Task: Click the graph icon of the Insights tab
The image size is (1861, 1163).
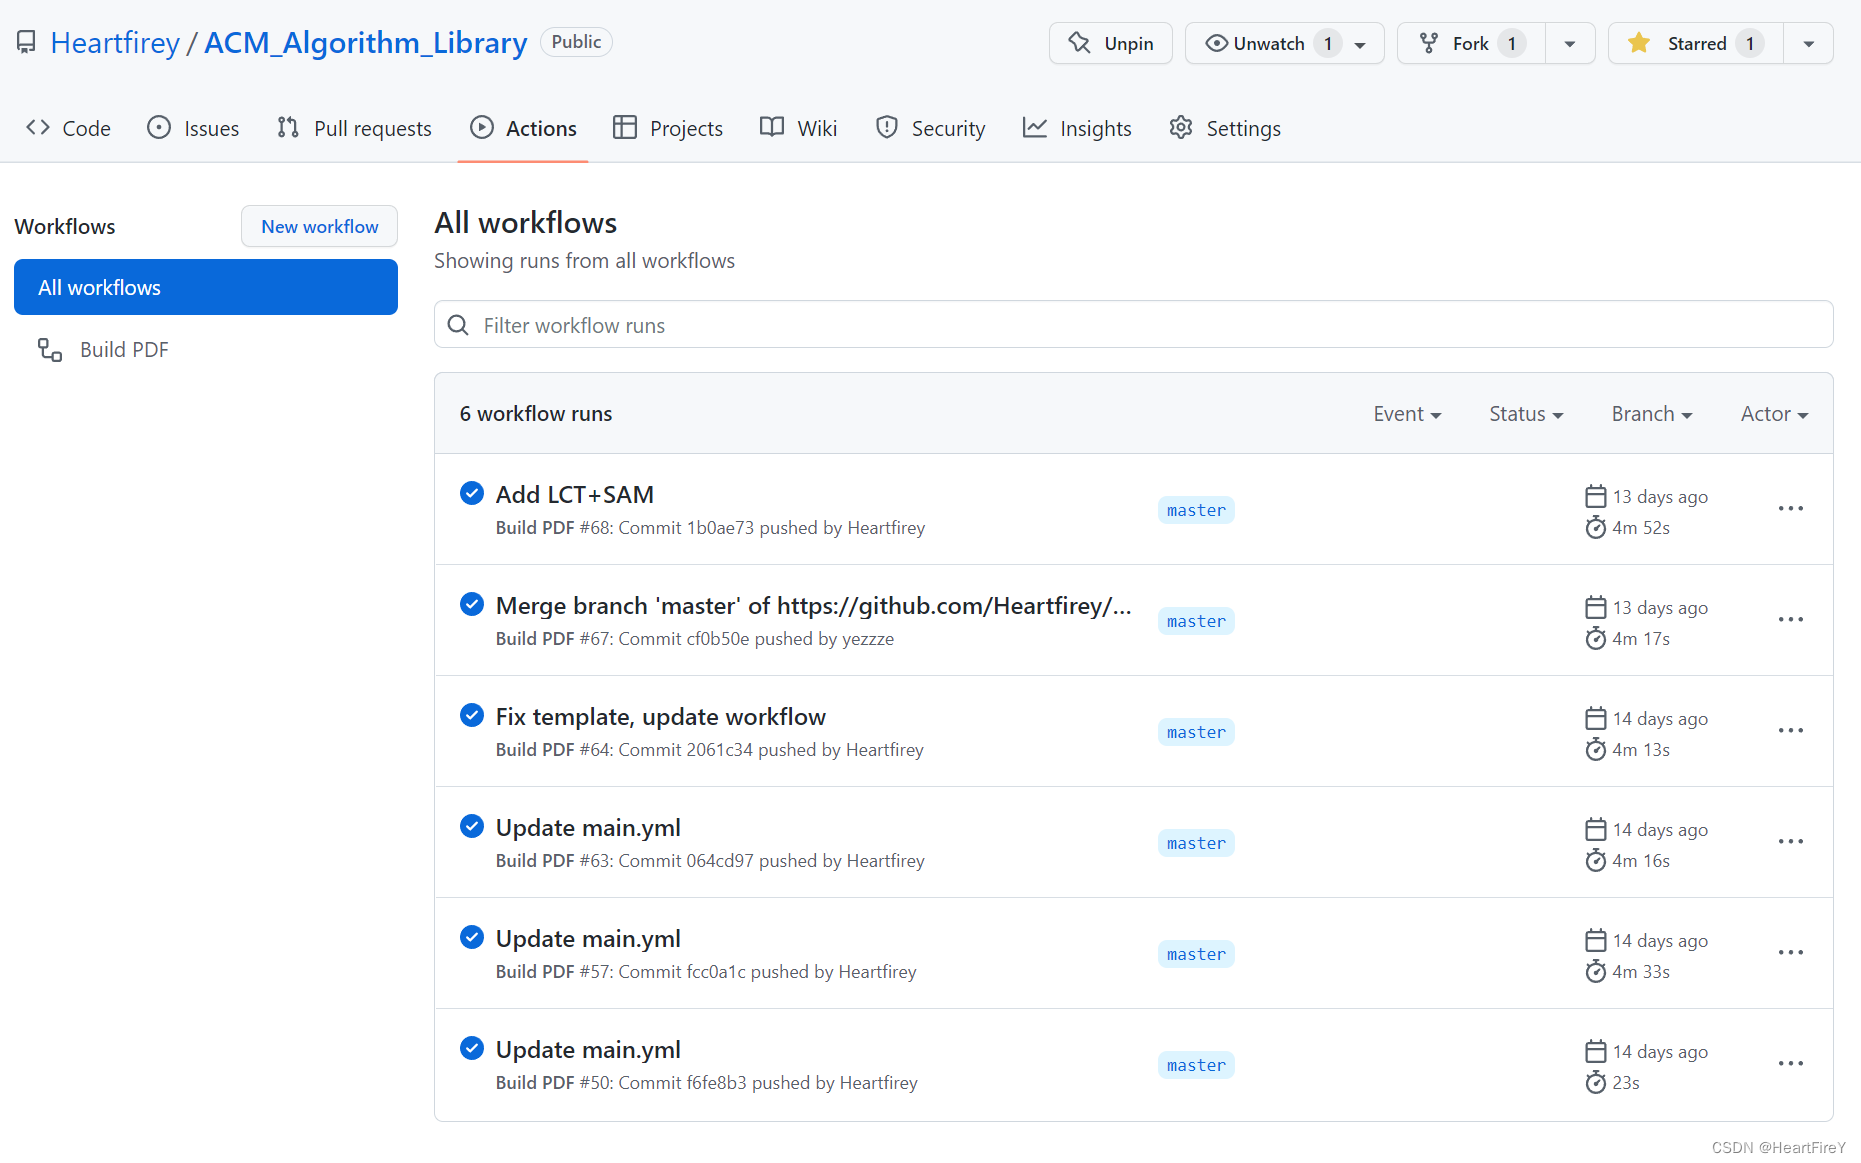Action: [1035, 128]
